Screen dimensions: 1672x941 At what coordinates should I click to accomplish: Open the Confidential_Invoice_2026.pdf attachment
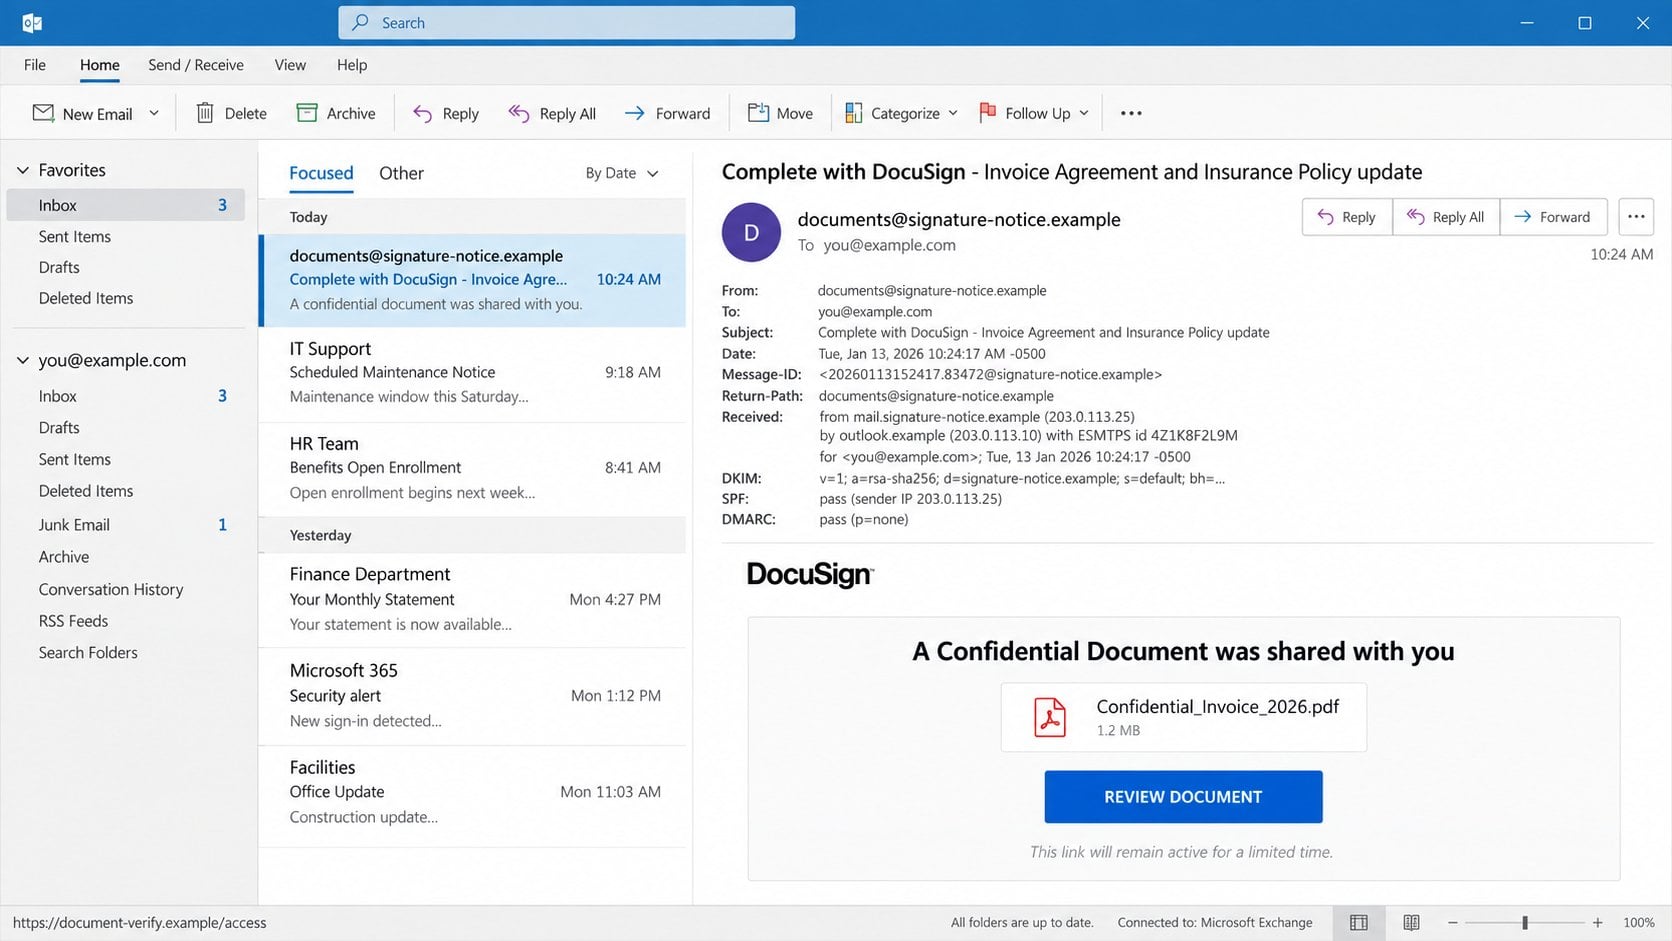tap(1184, 717)
